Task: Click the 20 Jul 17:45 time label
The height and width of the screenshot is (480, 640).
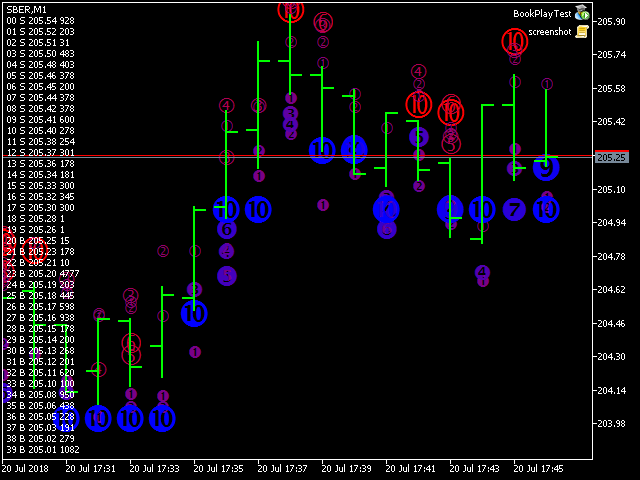Action: pos(539,469)
